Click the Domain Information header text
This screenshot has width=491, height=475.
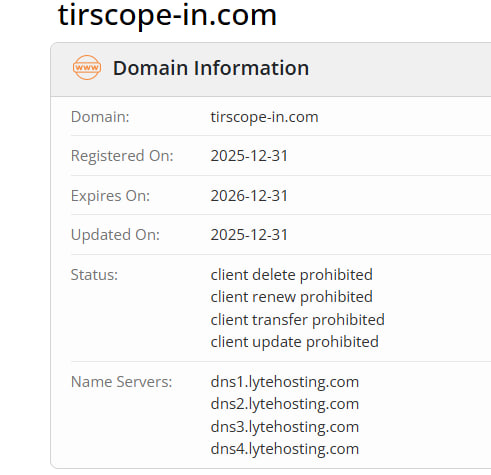point(211,68)
